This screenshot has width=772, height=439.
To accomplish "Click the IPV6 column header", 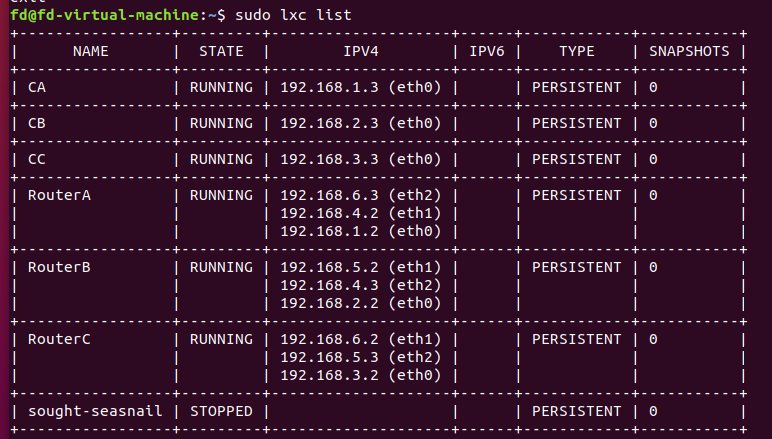I will click(487, 51).
